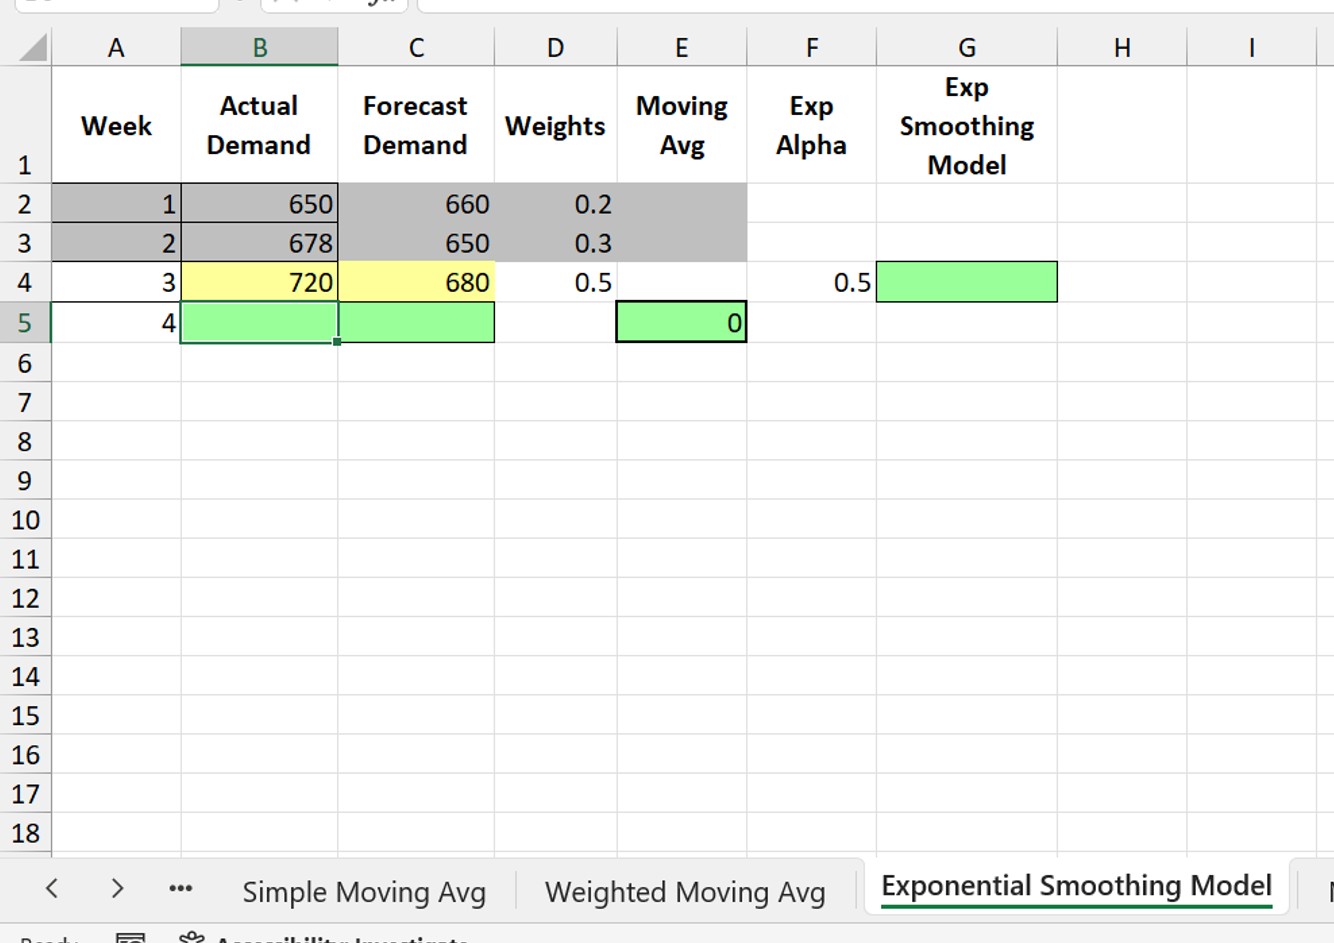
Task: Switch to the Weighted Moving Avg sheet
Action: 684,891
